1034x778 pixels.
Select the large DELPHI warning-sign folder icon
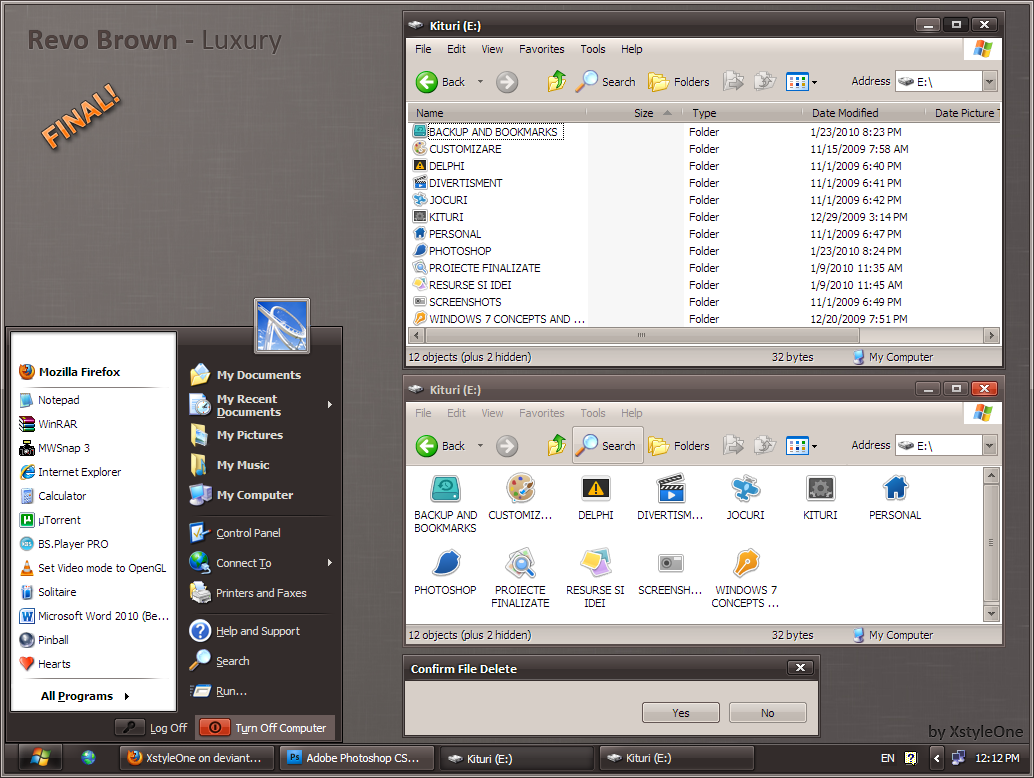pos(595,489)
